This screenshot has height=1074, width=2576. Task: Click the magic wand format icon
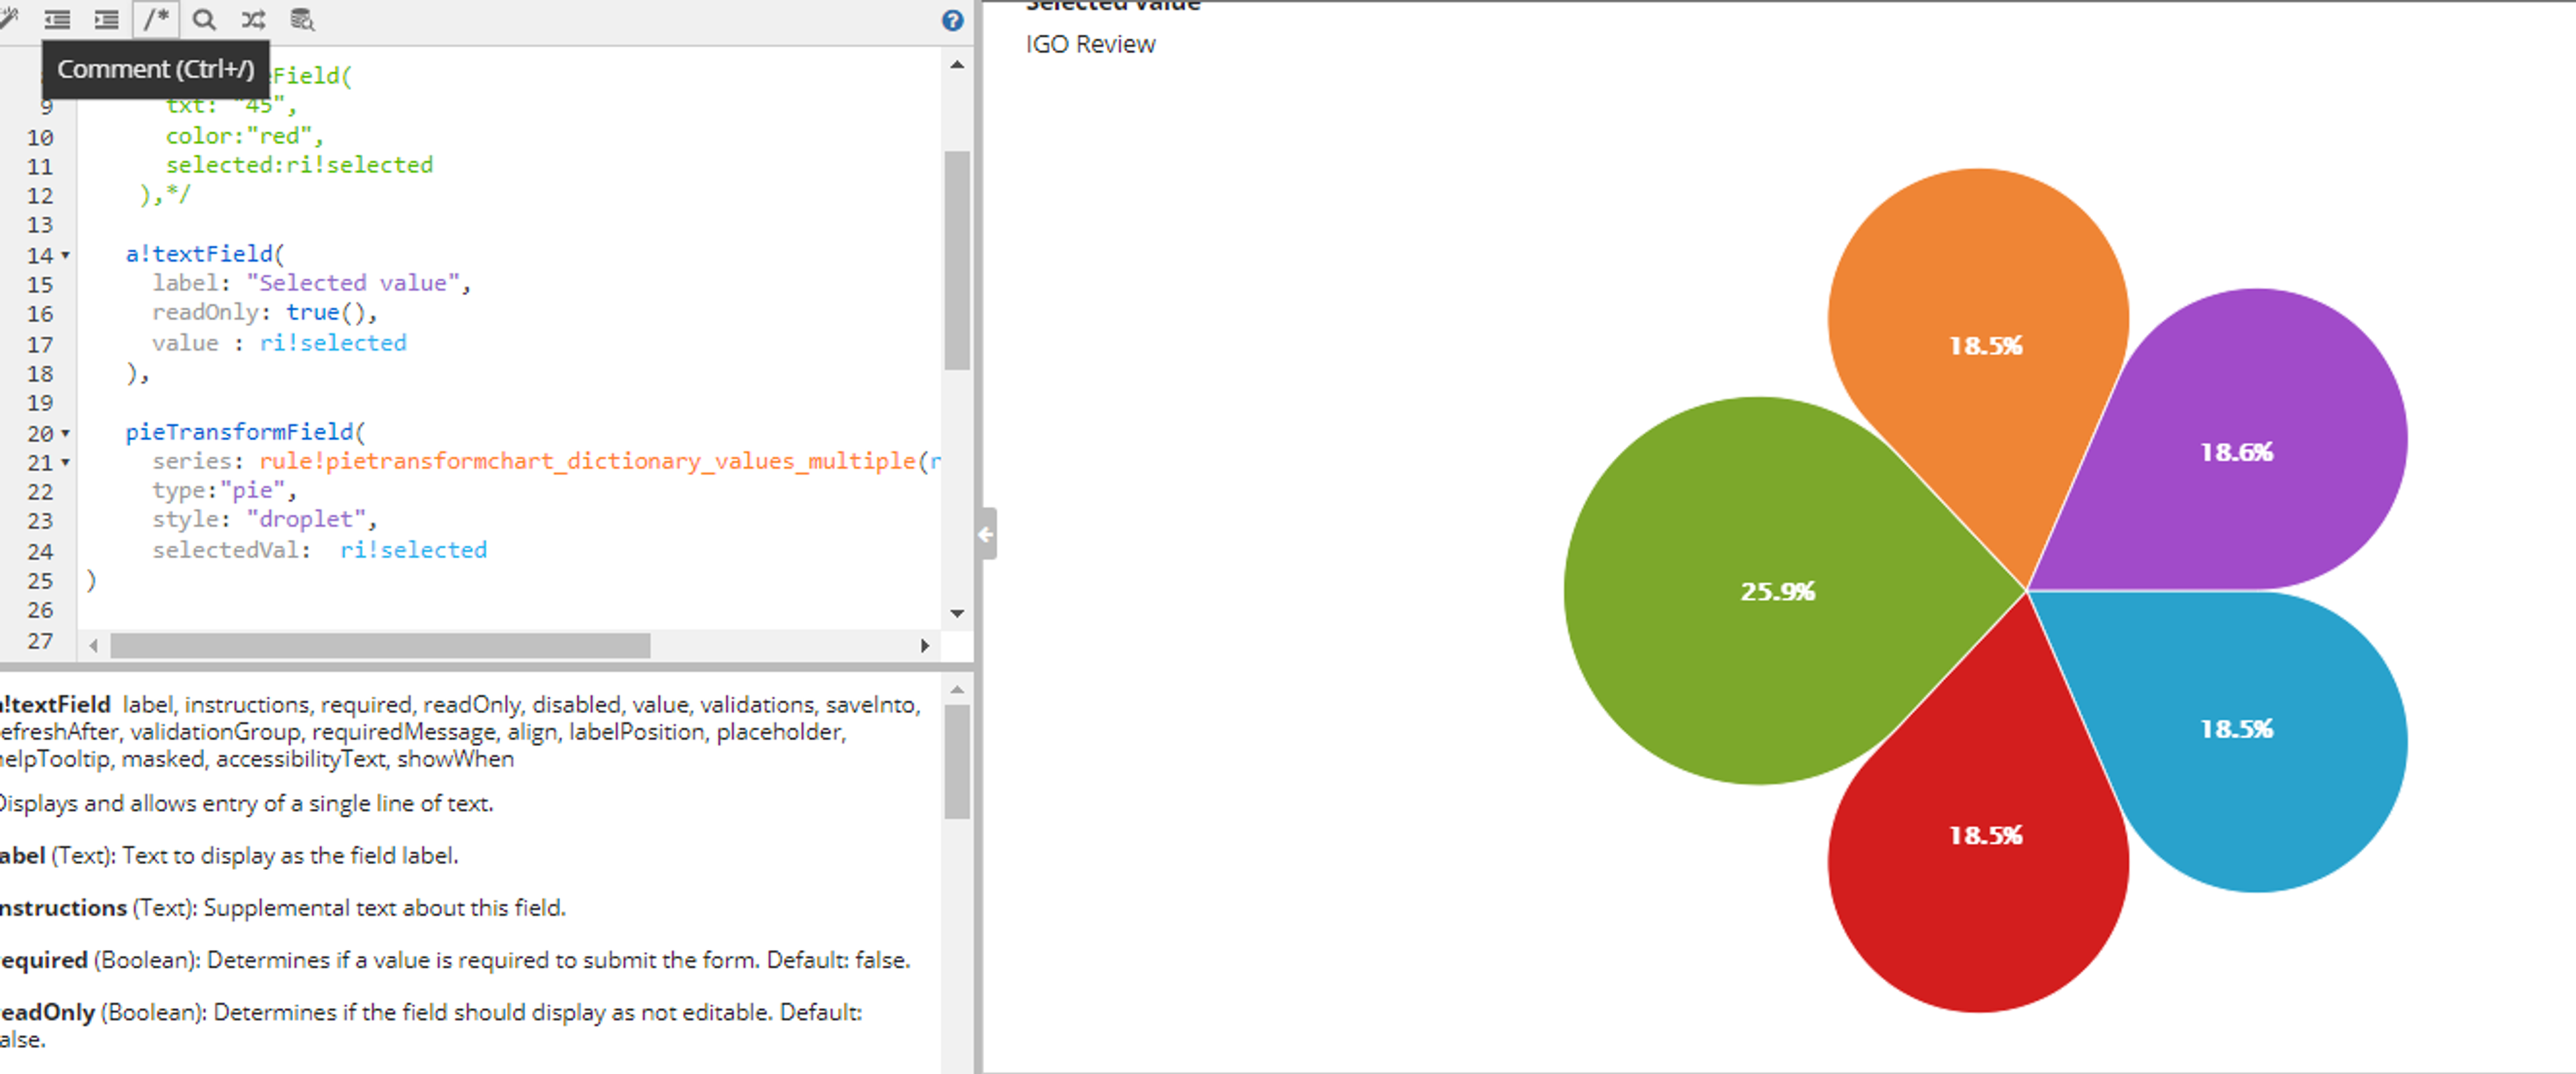click(x=8, y=19)
